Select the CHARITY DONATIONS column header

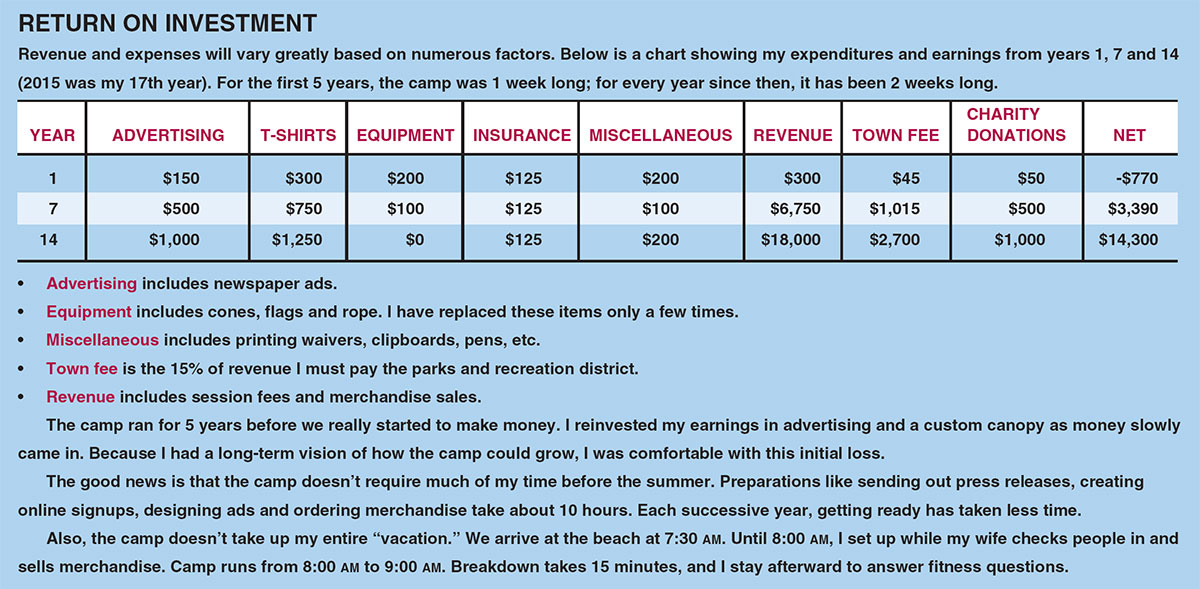coord(1016,125)
